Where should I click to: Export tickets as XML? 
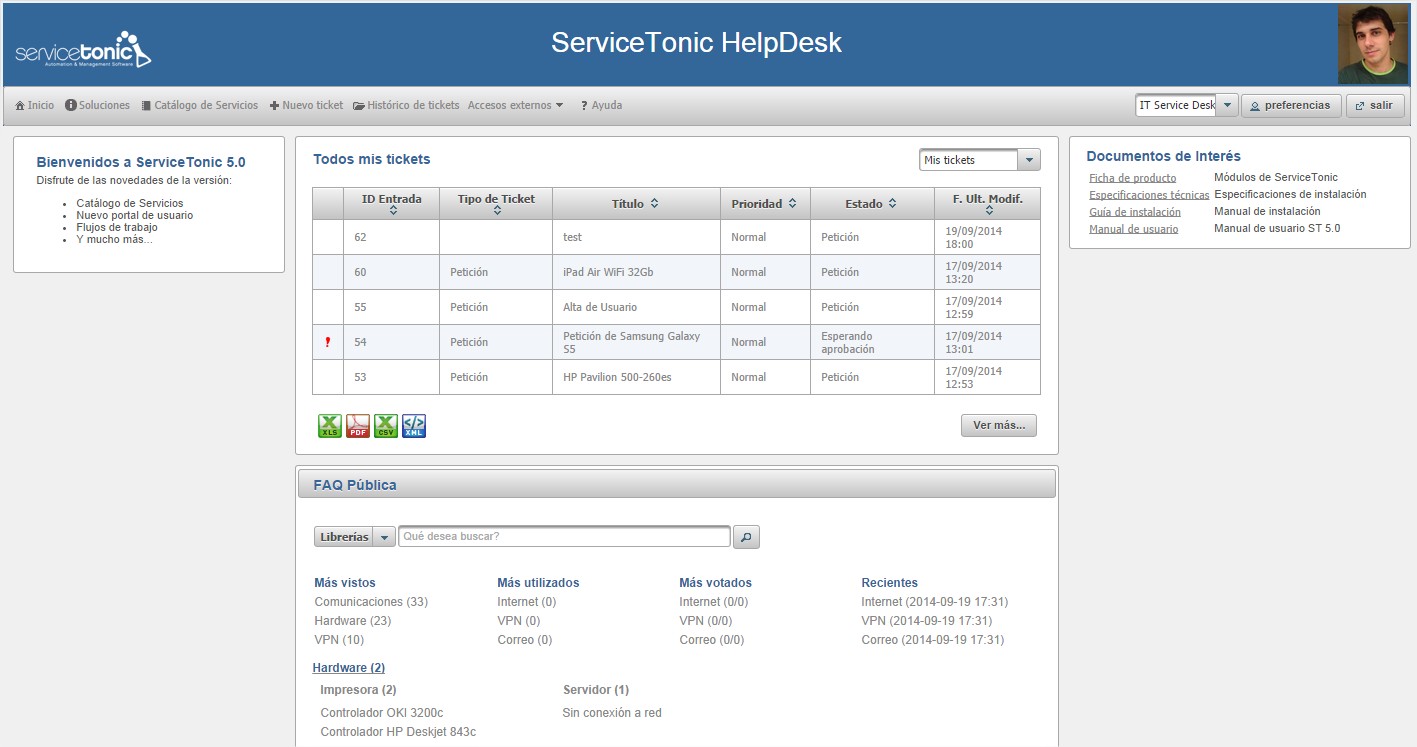click(414, 426)
